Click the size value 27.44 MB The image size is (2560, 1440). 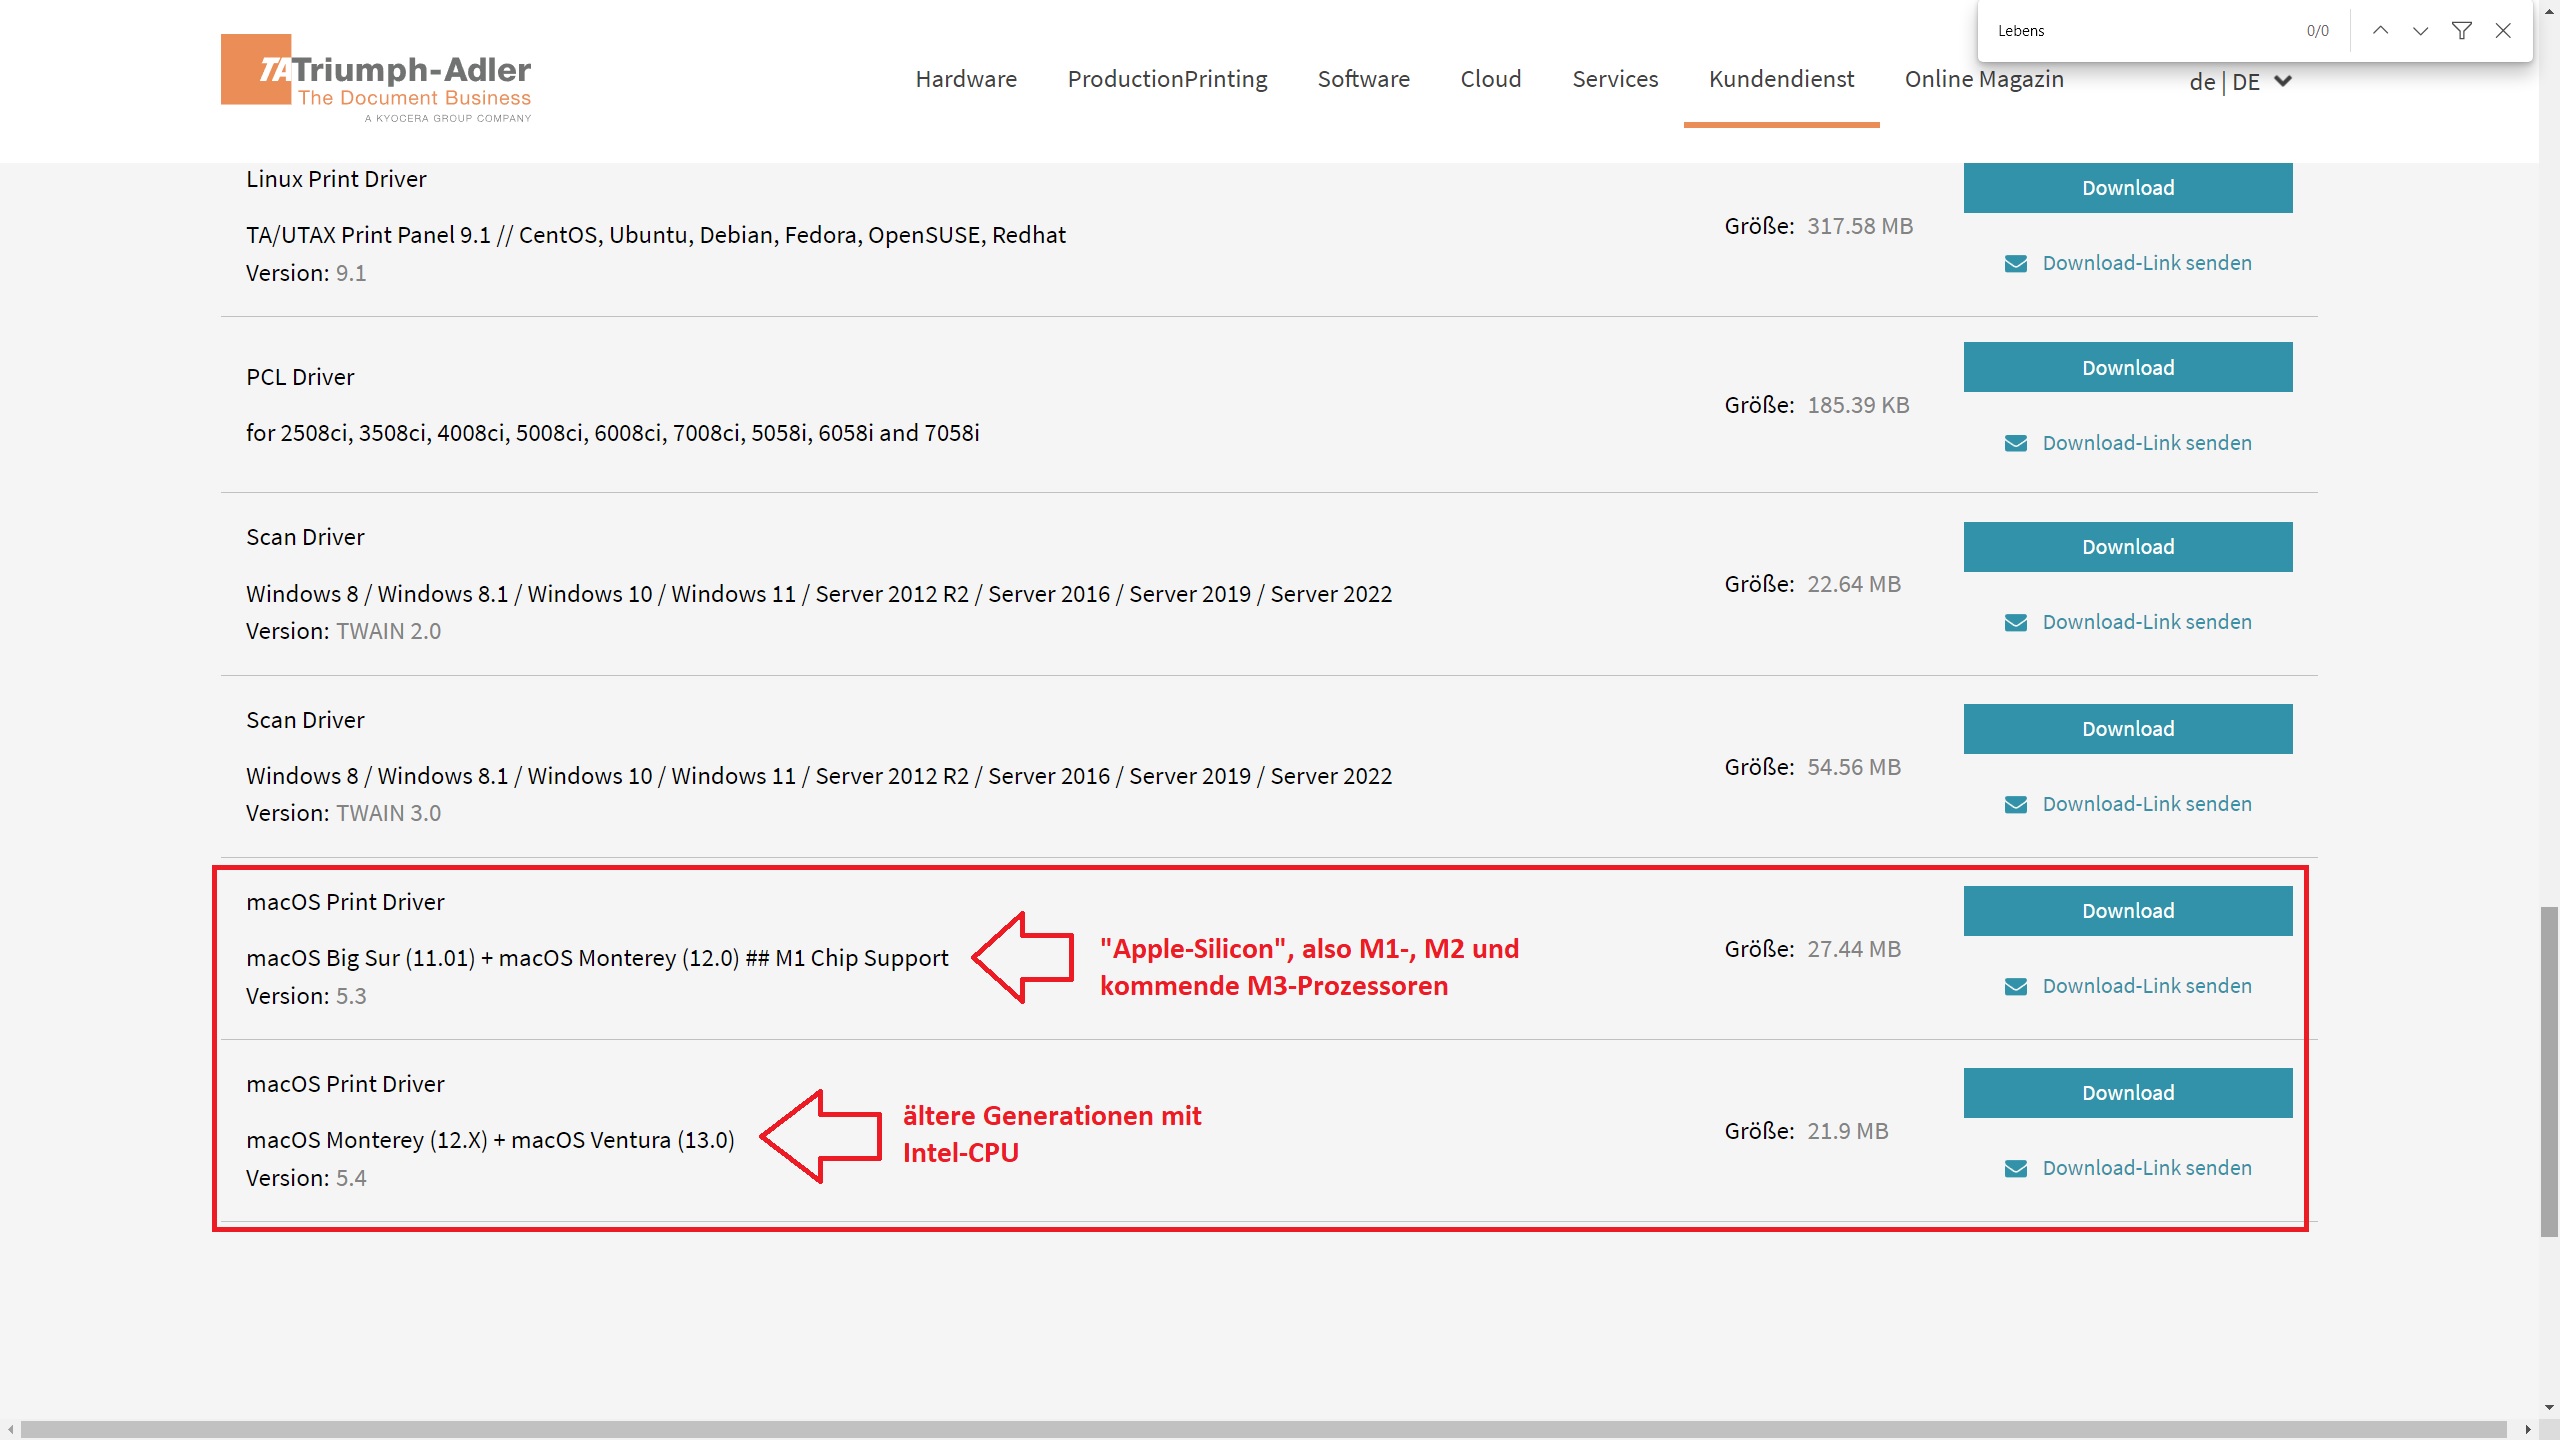(1854, 949)
